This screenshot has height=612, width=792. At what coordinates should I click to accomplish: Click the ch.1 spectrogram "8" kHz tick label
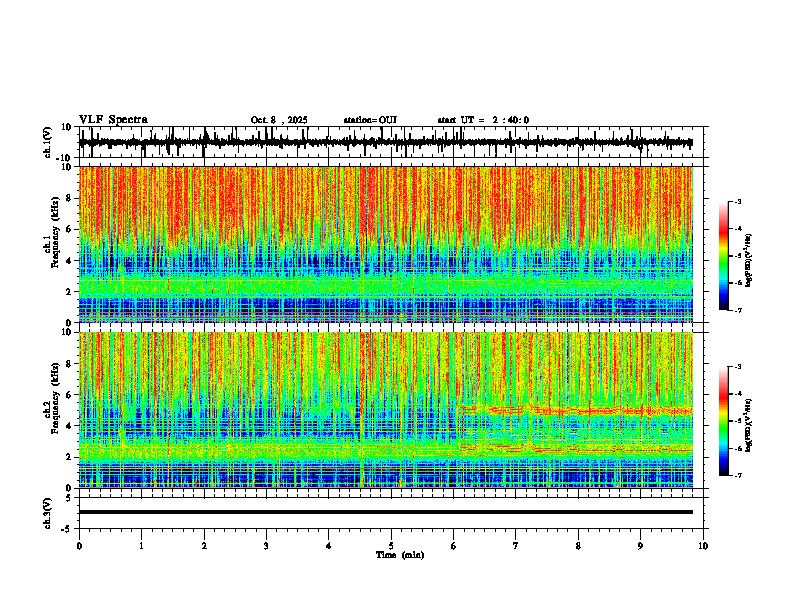[x=69, y=198]
